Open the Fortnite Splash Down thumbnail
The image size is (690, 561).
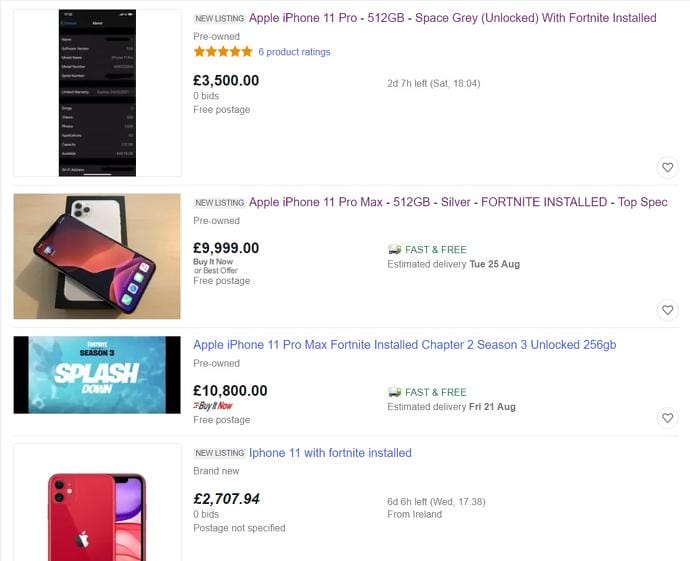(x=97, y=375)
